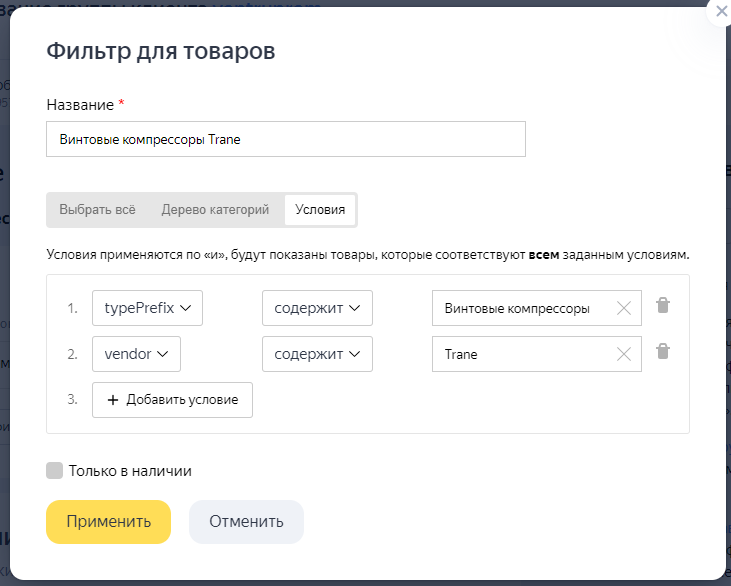Focus the 'Название' input field
The width and height of the screenshot is (731, 586).
coord(286,139)
